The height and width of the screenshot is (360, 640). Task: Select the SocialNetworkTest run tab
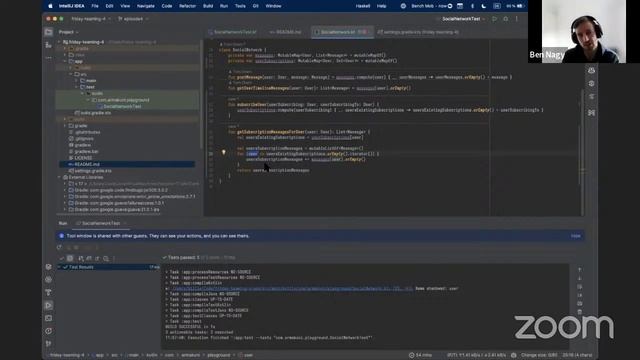coord(101,223)
